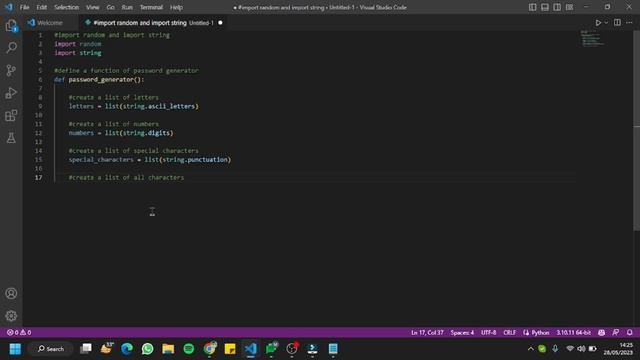Viewport: 640px width, 360px height.
Task: Open Google Chrome from taskbar
Action: point(209,349)
